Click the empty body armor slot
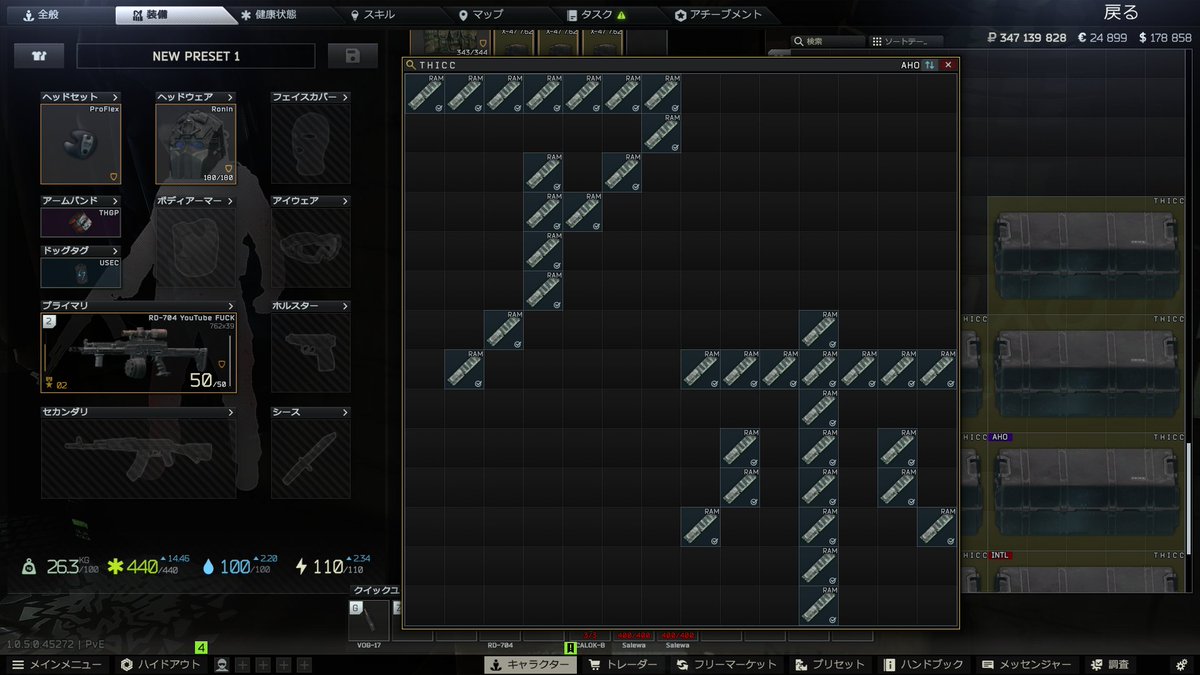 pyautogui.click(x=196, y=247)
